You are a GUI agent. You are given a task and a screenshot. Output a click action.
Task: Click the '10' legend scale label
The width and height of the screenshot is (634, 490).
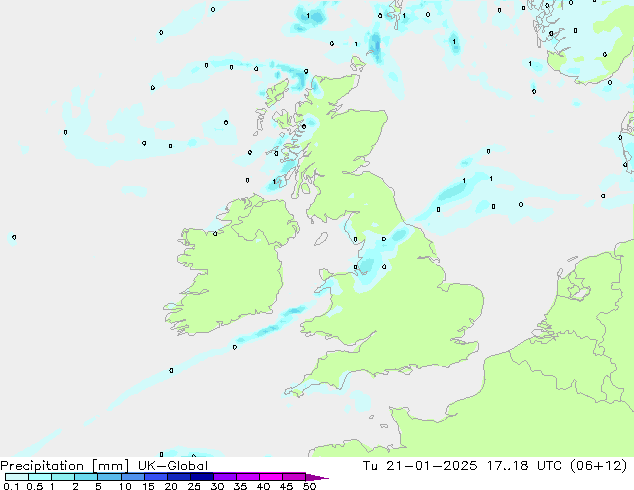point(125,486)
